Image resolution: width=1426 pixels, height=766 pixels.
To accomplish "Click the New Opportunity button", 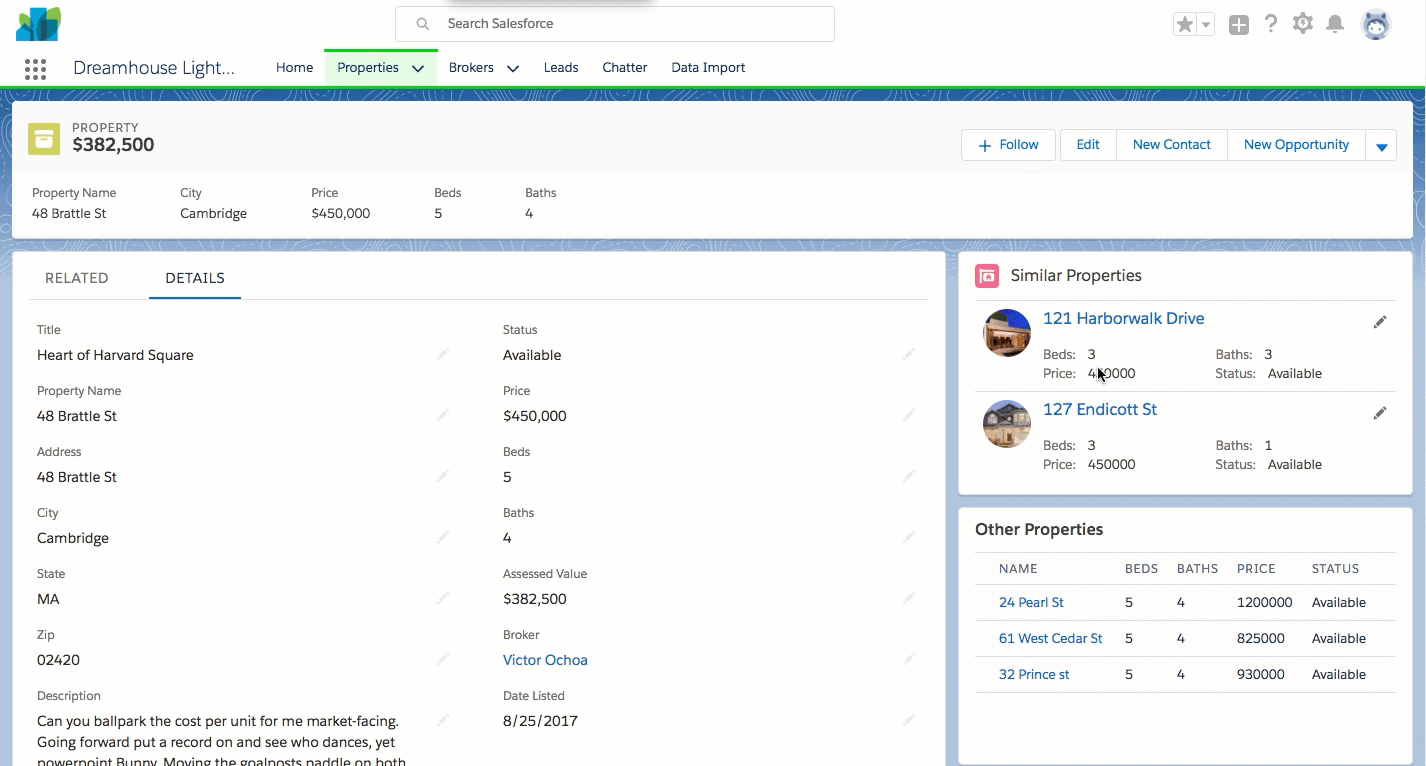I will 1297,145.
